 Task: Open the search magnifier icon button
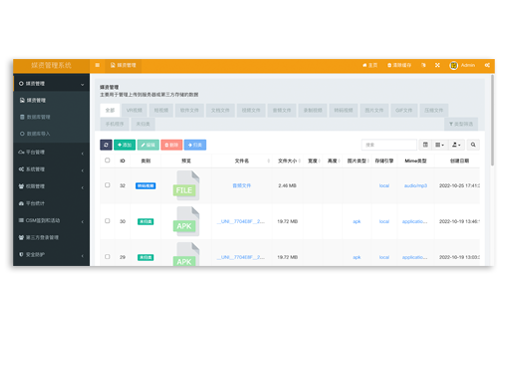(473, 145)
